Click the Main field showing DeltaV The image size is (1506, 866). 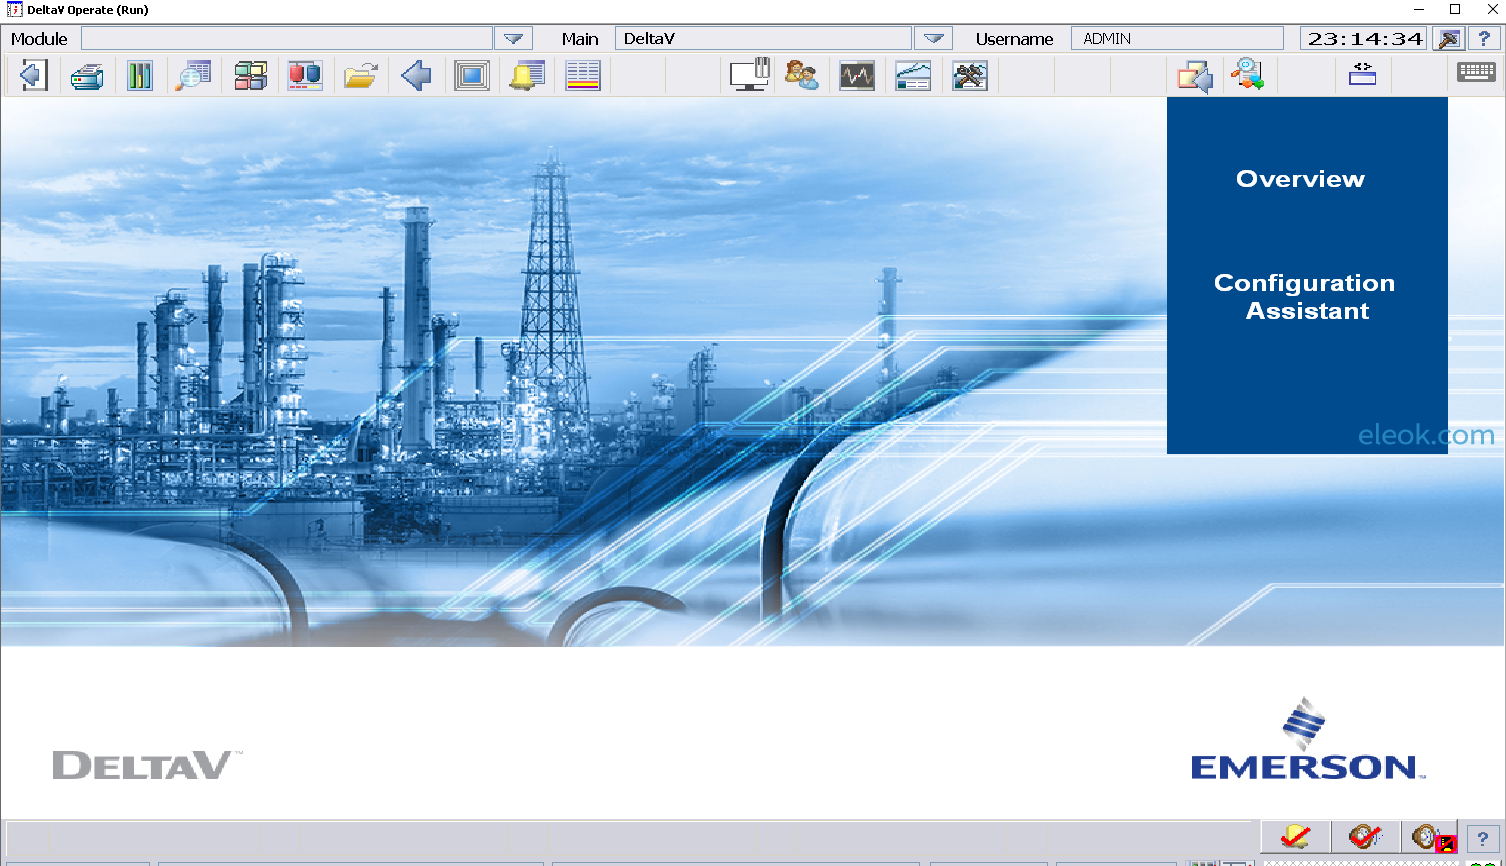click(x=763, y=39)
